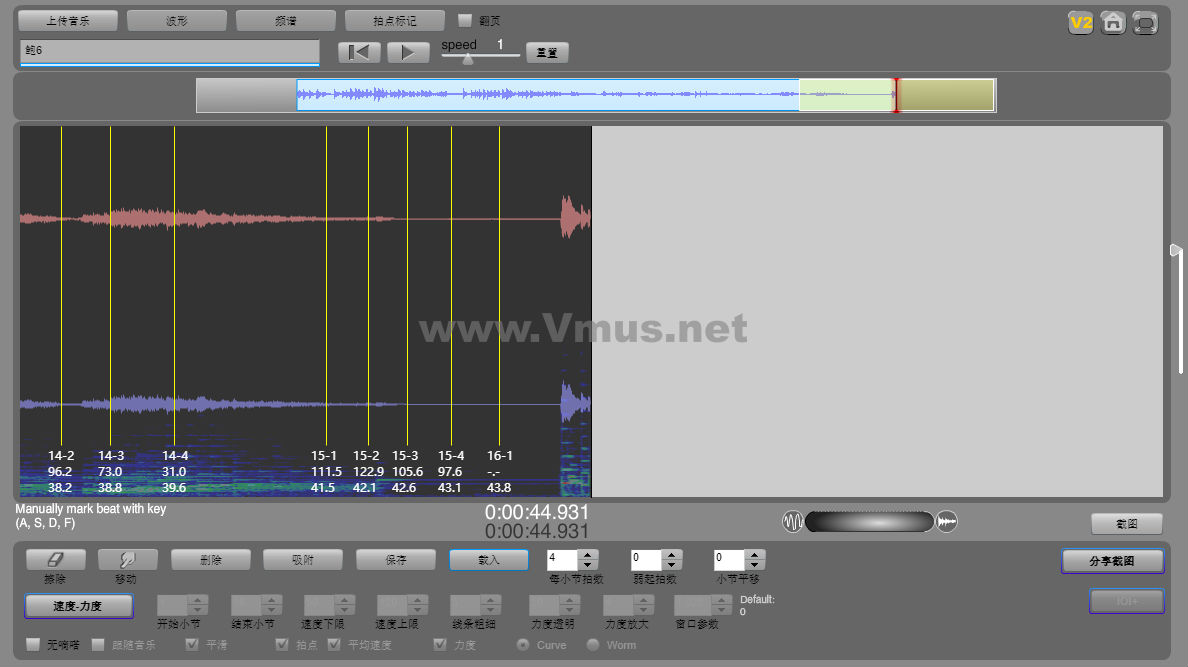Go to the home page icon

click(1113, 23)
